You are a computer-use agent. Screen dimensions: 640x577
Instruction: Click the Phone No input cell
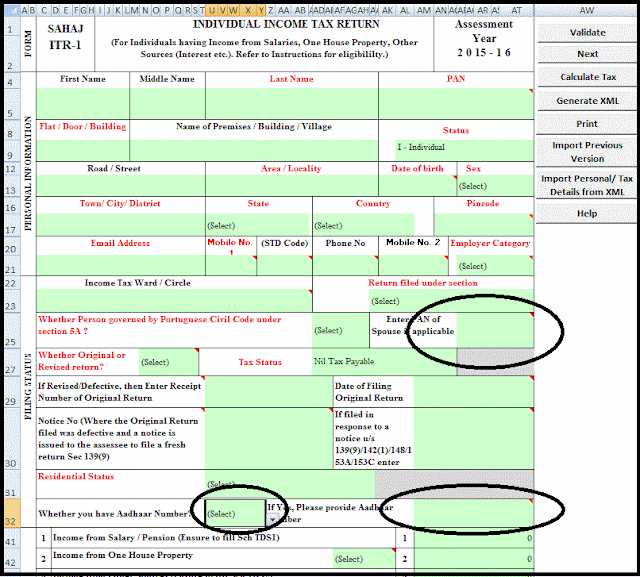[x=345, y=266]
